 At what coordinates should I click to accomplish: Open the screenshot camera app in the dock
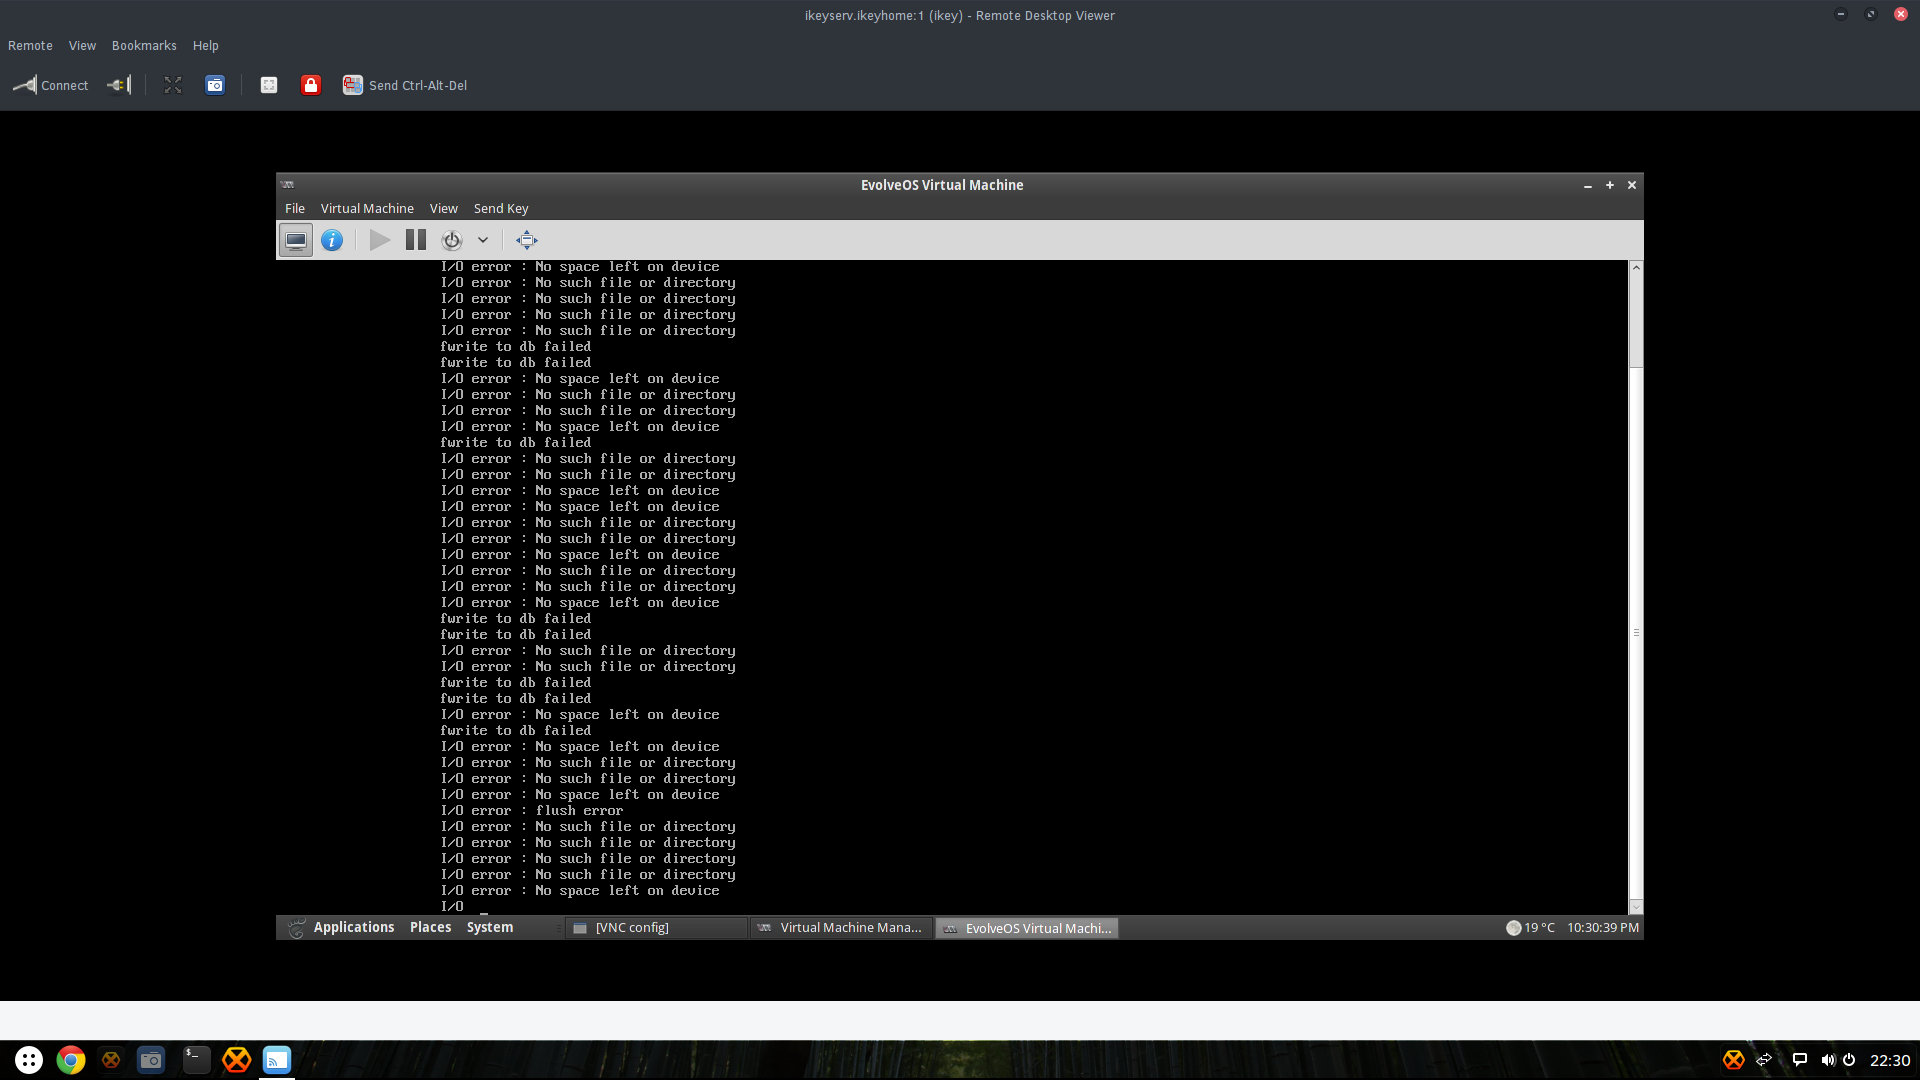click(151, 1060)
